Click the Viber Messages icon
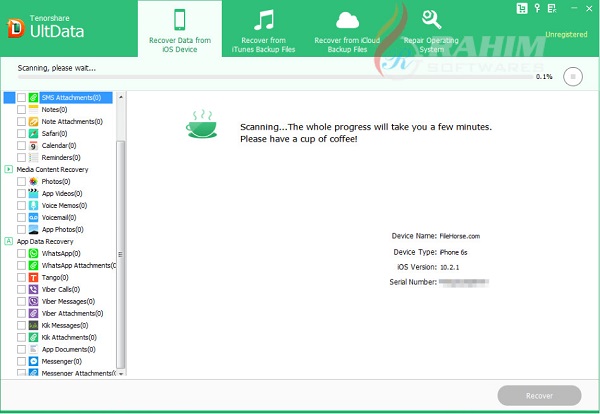The height and width of the screenshot is (414, 600). 33,302
